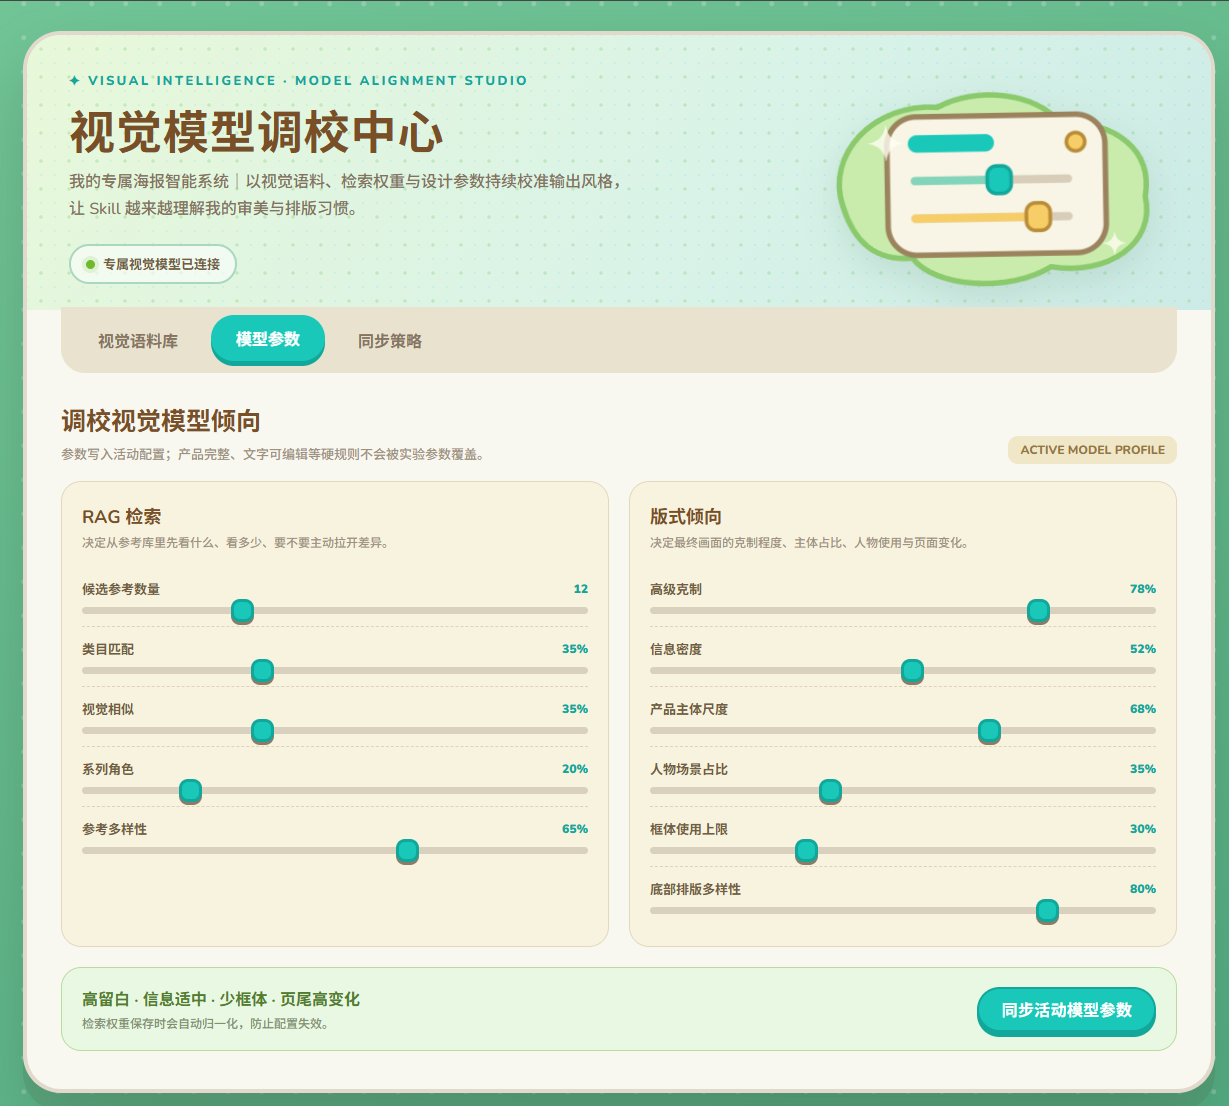Click the 人物场景占比 value 35%
Viewport: 1229px width, 1106px height.
coord(1143,769)
